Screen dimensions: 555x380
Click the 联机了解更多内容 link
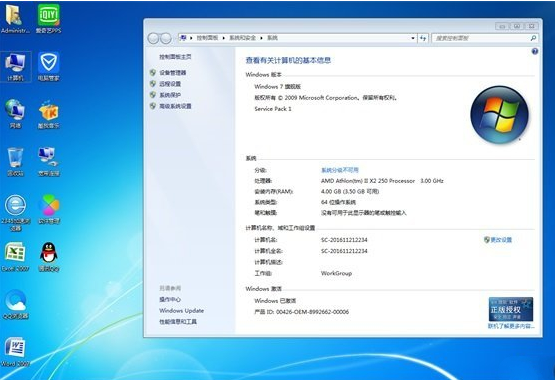click(511, 326)
